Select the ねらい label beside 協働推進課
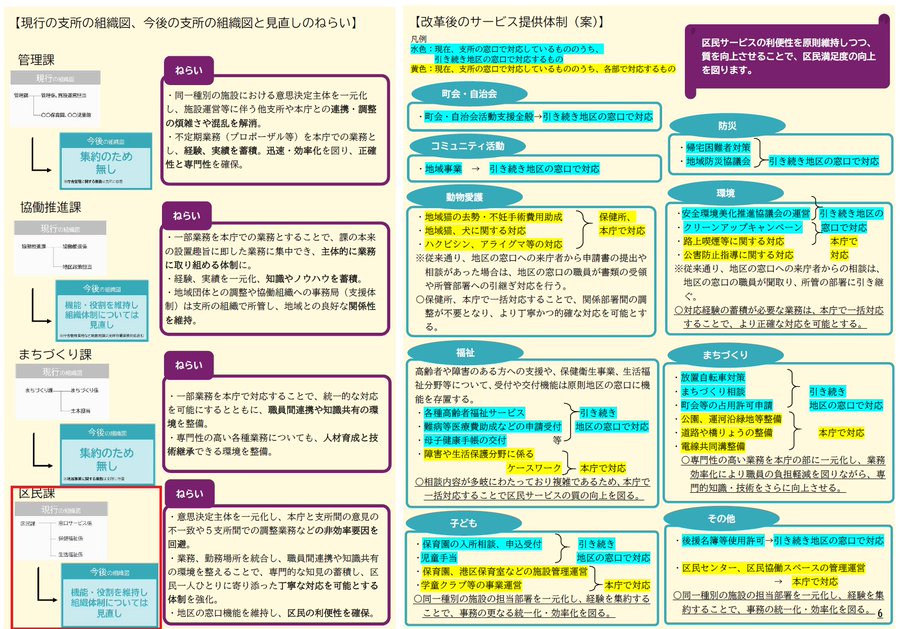900x629 pixels. click(x=187, y=216)
